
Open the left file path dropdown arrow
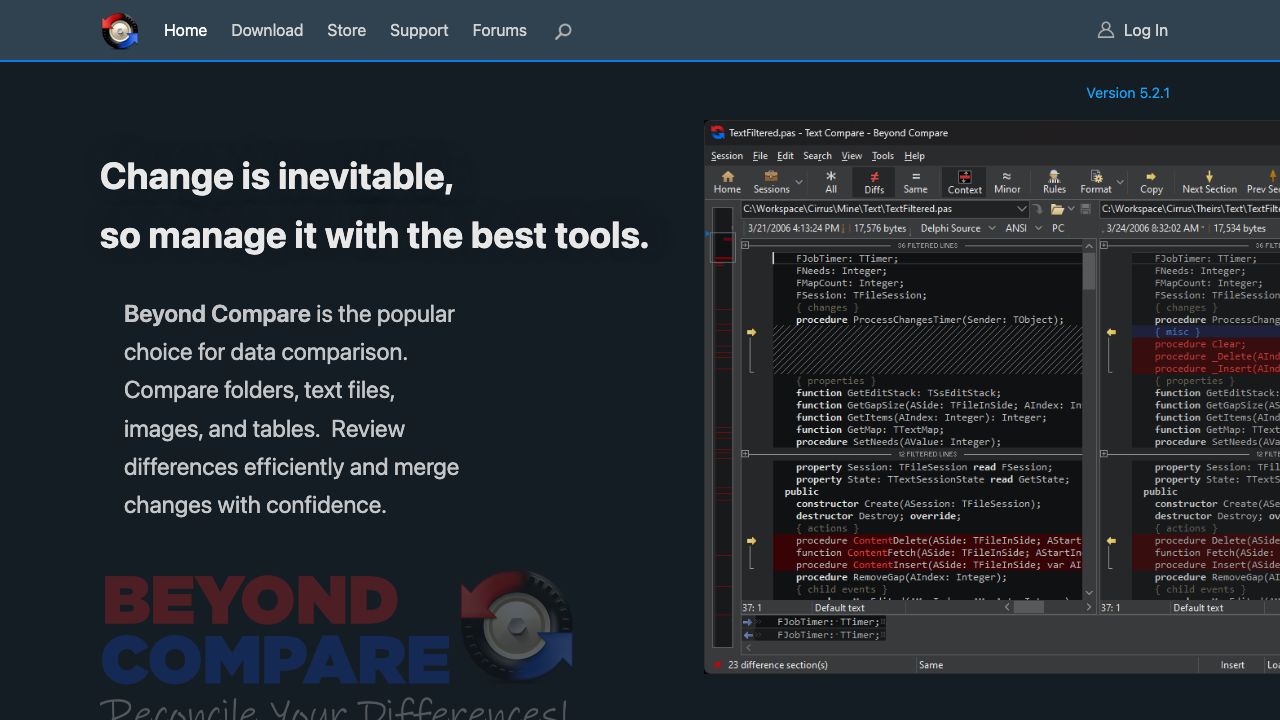pos(1021,209)
